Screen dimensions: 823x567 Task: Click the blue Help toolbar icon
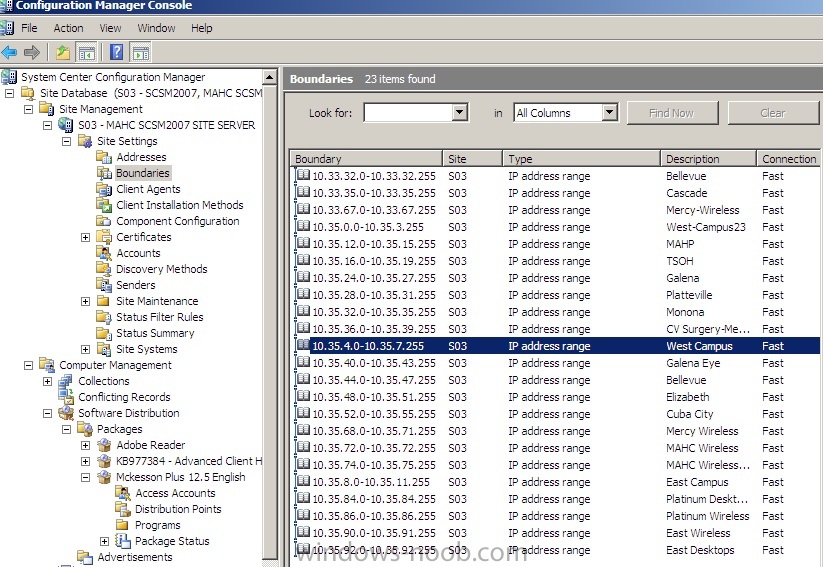pos(117,52)
